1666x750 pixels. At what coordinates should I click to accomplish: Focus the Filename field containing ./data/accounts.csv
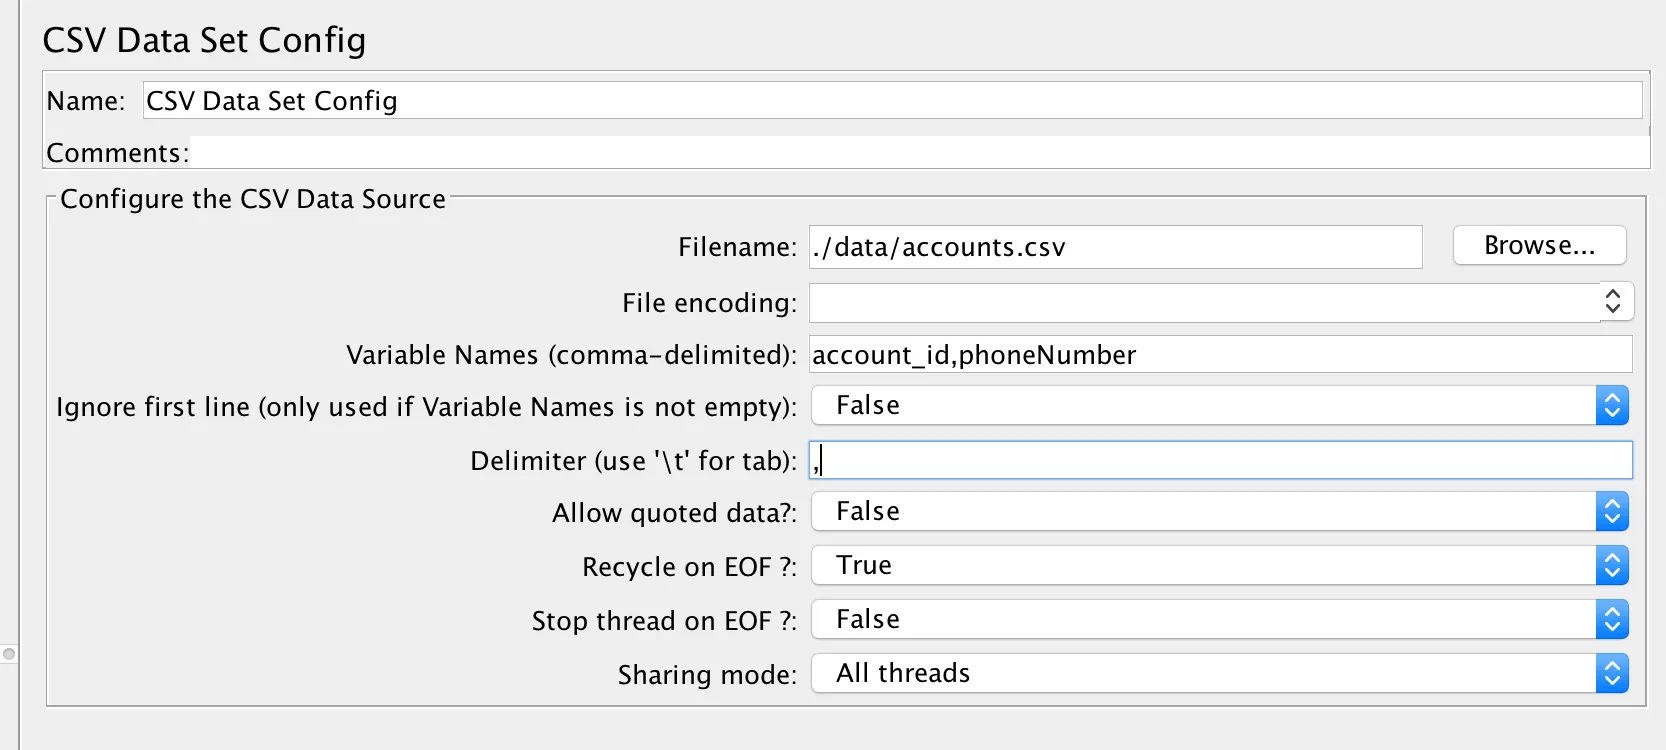tap(1115, 247)
